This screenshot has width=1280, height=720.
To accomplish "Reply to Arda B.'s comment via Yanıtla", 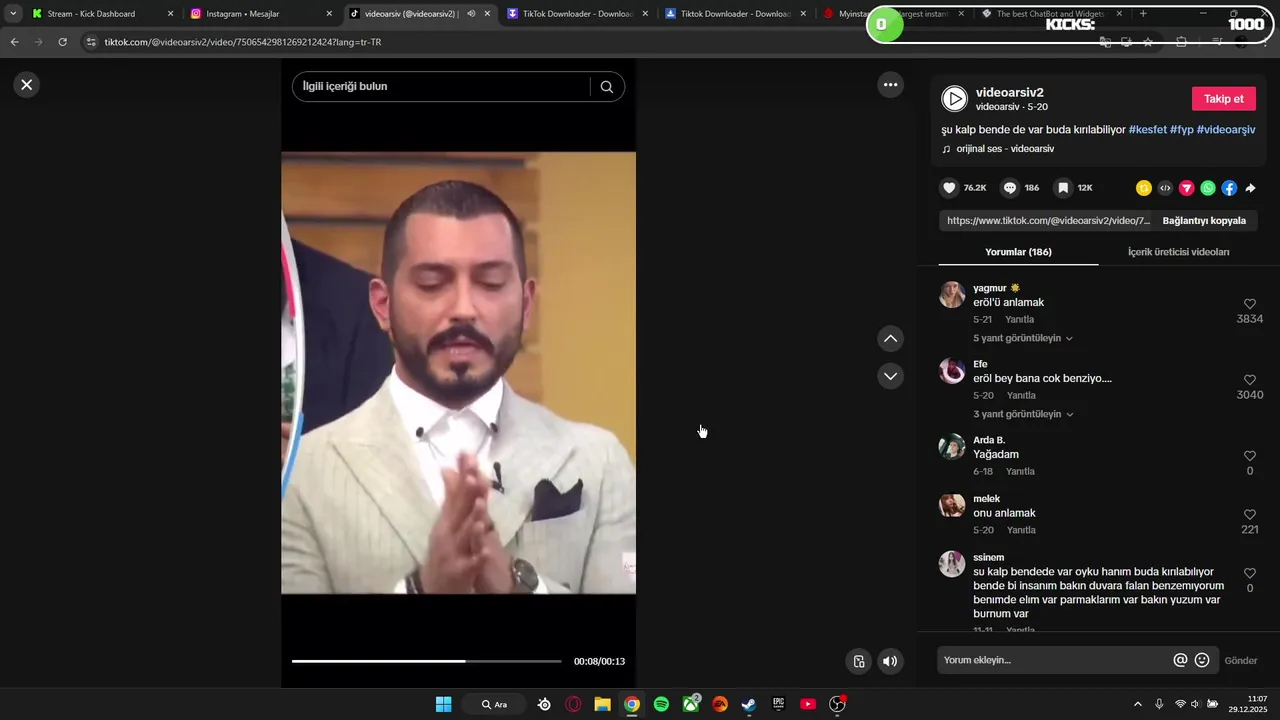I will (x=1020, y=472).
